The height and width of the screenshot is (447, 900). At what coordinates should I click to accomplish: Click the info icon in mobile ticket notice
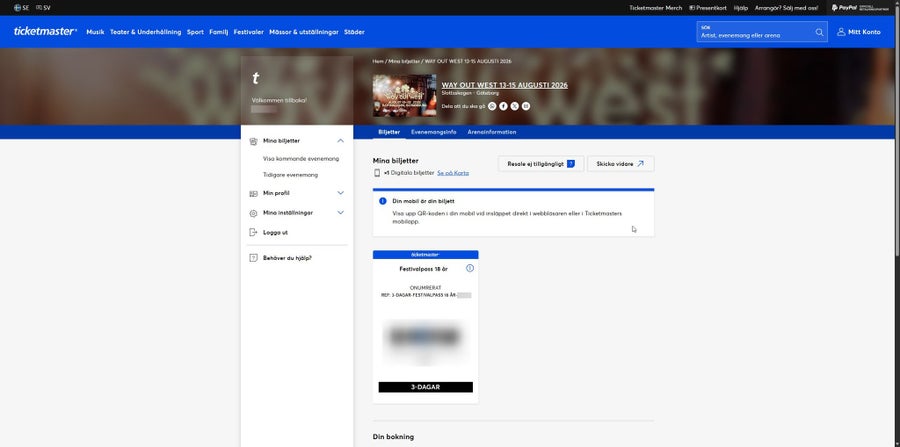383,201
